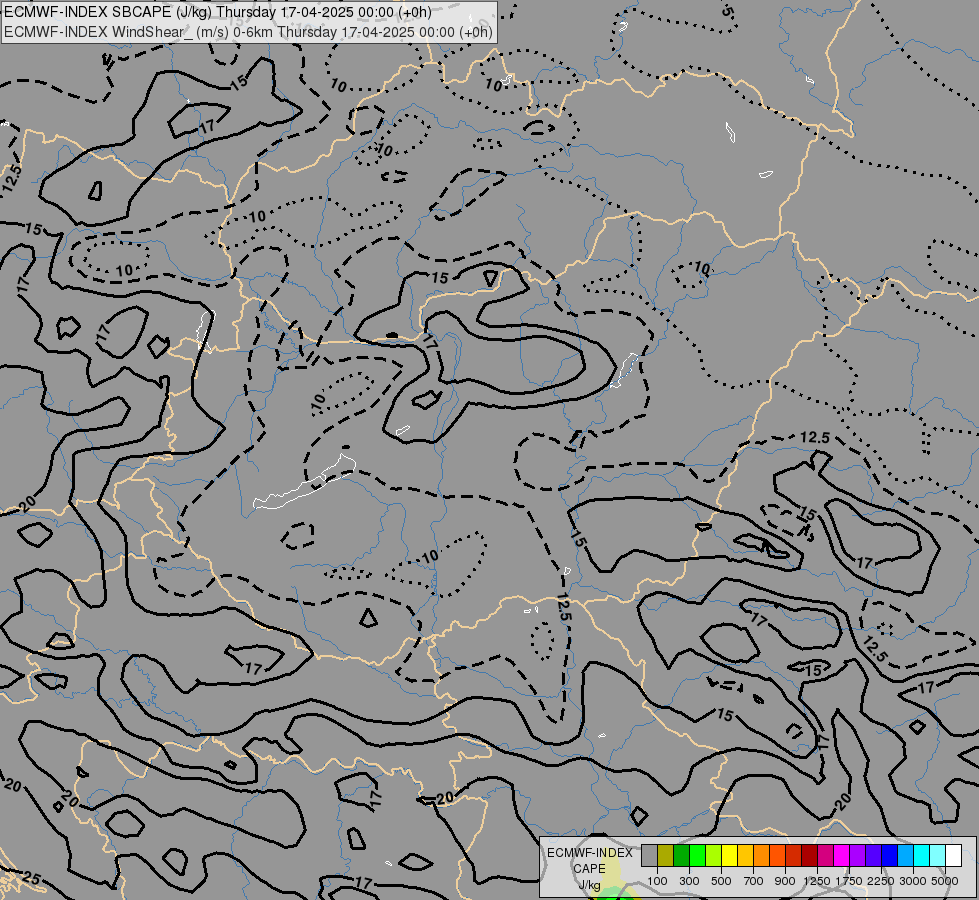Select the dark red legend swatch
This screenshot has width=979, height=900.
[x=810, y=855]
